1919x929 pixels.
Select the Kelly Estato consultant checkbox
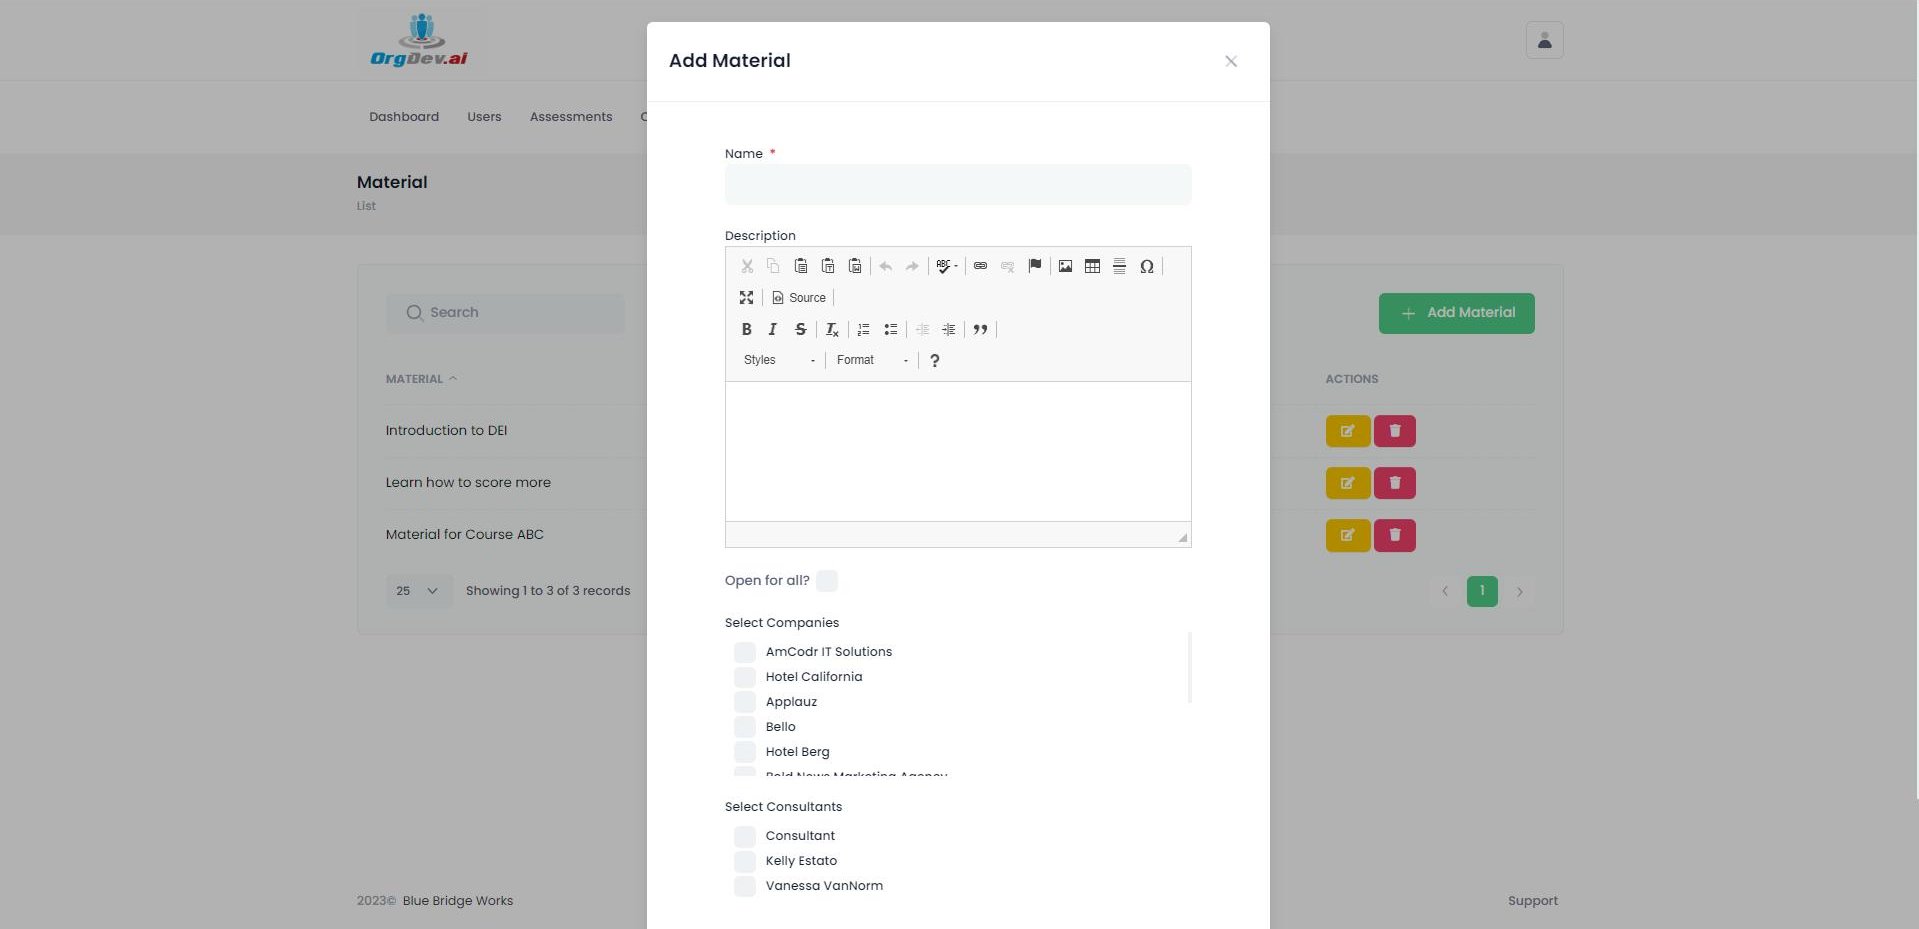745,861
